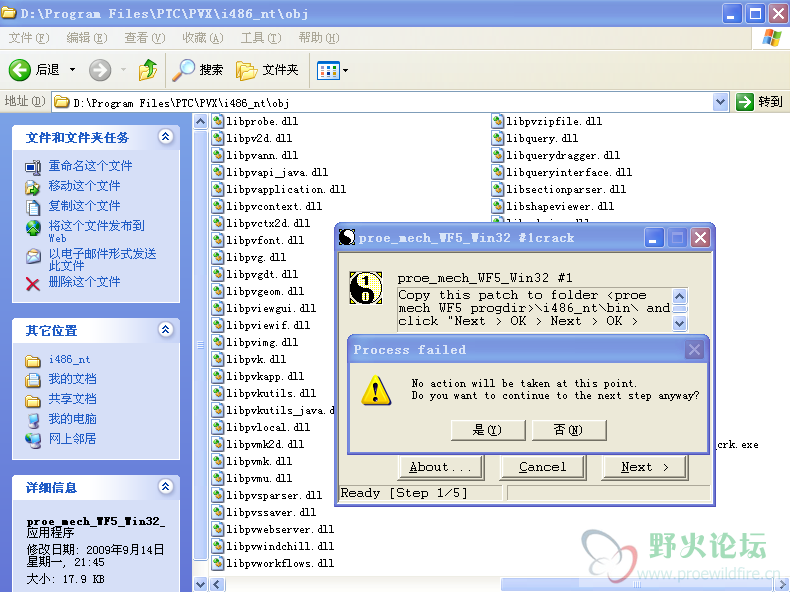Click the My Computer (我的电脑) icon
Screen dimensions: 790x592
point(33,420)
